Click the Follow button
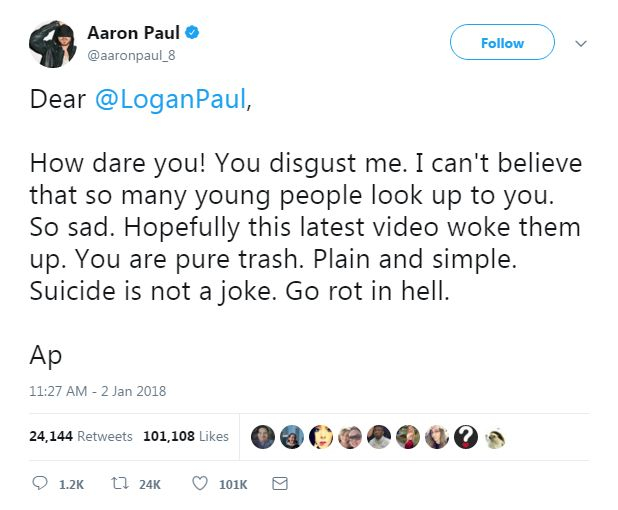The width and height of the screenshot is (618, 510). pyautogui.click(x=502, y=43)
